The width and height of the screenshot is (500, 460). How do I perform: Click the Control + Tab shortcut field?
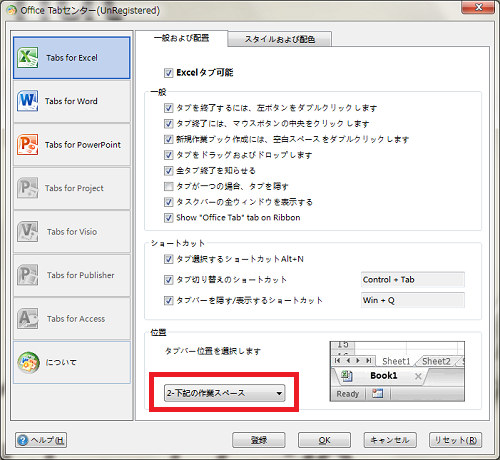coord(413,280)
